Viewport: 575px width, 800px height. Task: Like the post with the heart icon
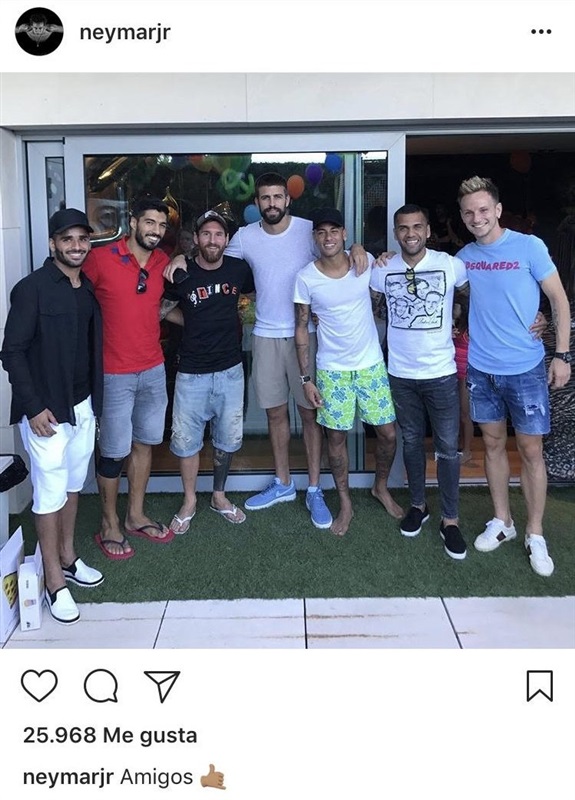point(39,686)
